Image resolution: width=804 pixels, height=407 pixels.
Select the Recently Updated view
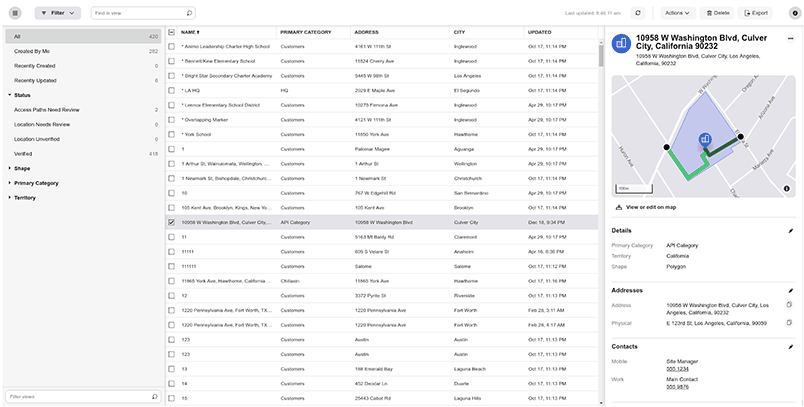pos(83,80)
